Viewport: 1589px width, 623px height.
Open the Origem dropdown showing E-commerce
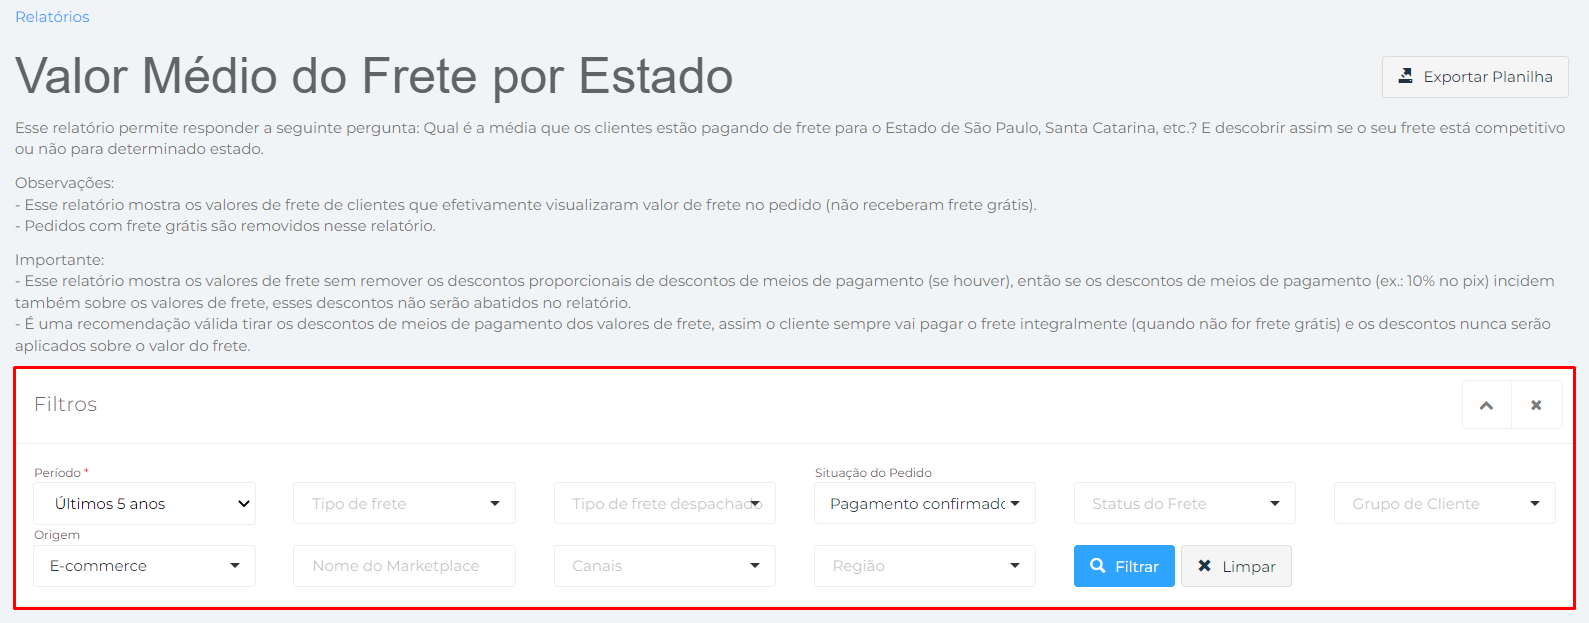tap(145, 566)
